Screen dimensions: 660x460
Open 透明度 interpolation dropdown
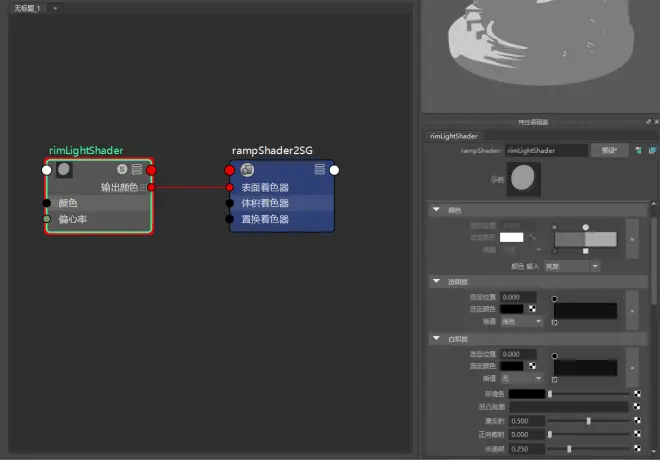pyautogui.click(x=521, y=322)
